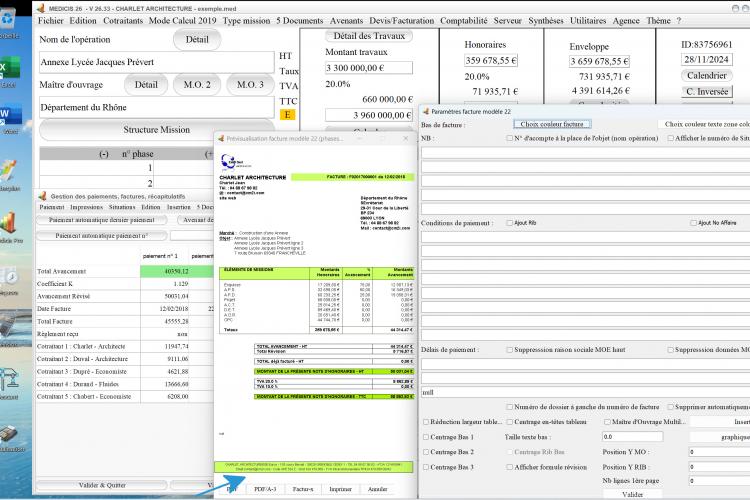Select the Date Facture cell 12/02/2018
Image resolution: width=750 pixels, height=500 pixels.
click(165, 309)
